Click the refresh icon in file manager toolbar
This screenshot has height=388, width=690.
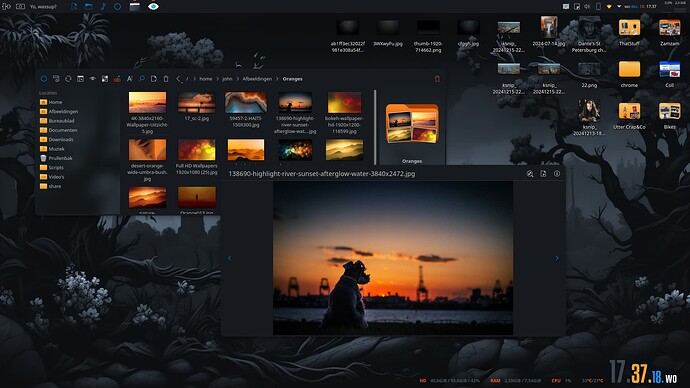(x=68, y=79)
